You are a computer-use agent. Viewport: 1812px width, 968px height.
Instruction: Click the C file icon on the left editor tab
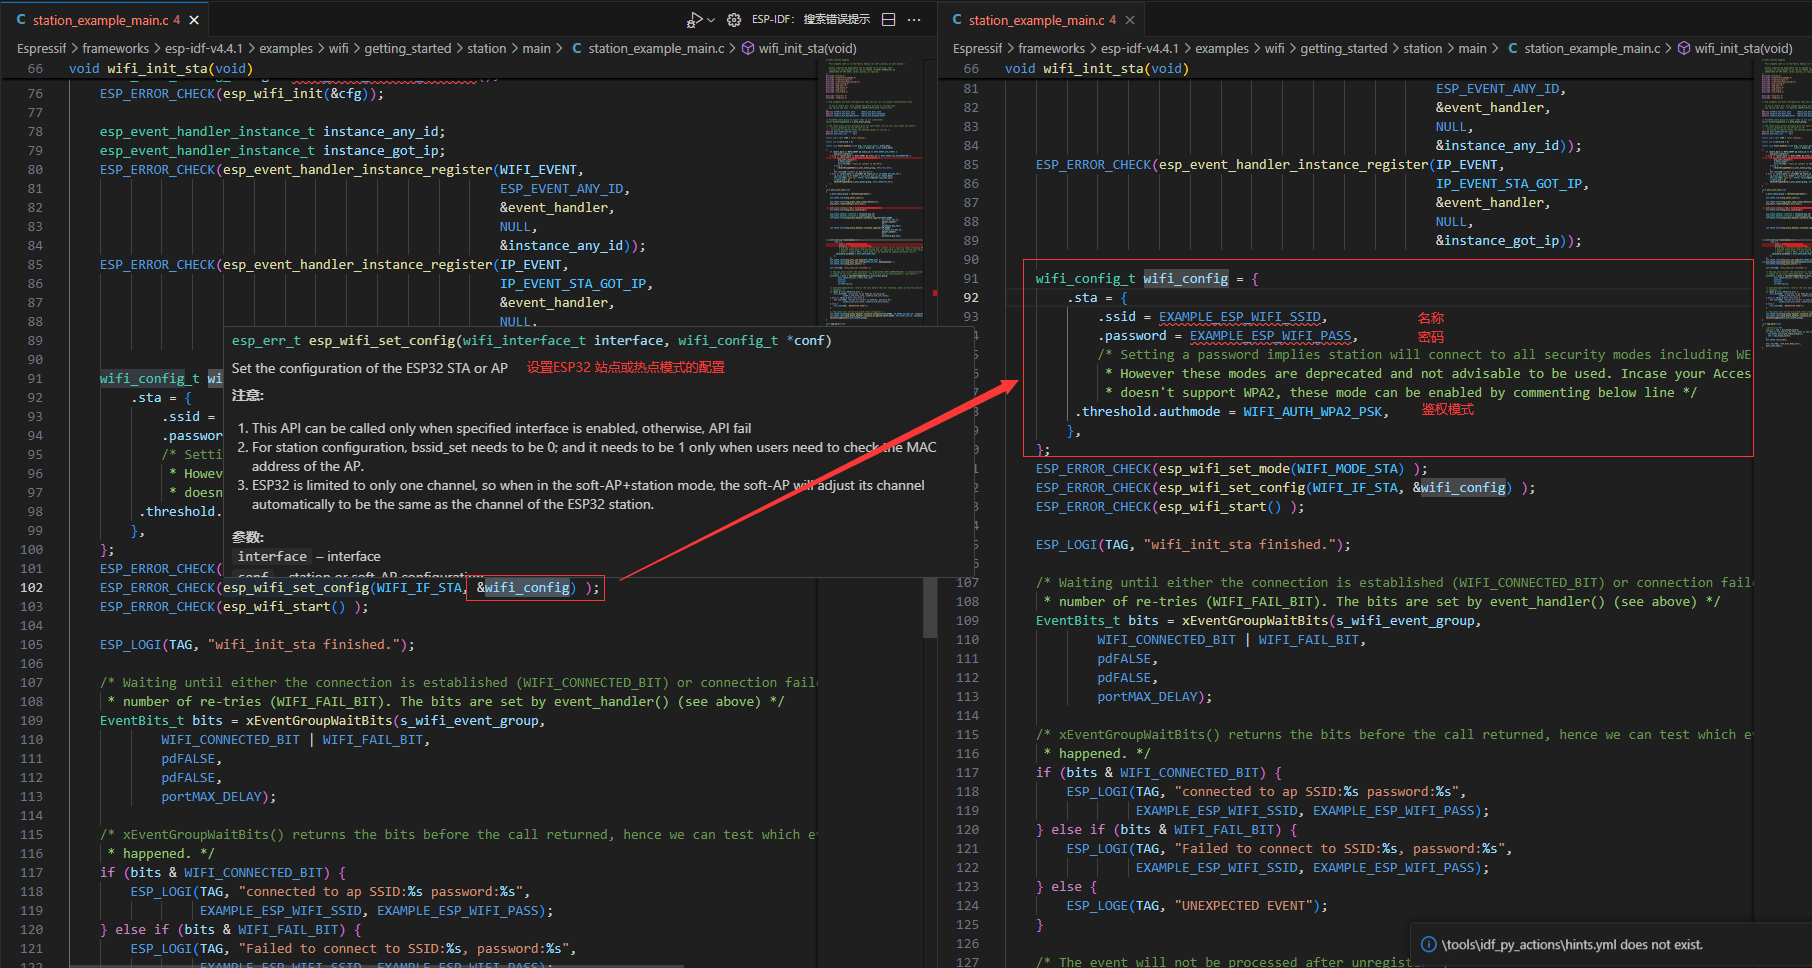pyautogui.click(x=21, y=20)
